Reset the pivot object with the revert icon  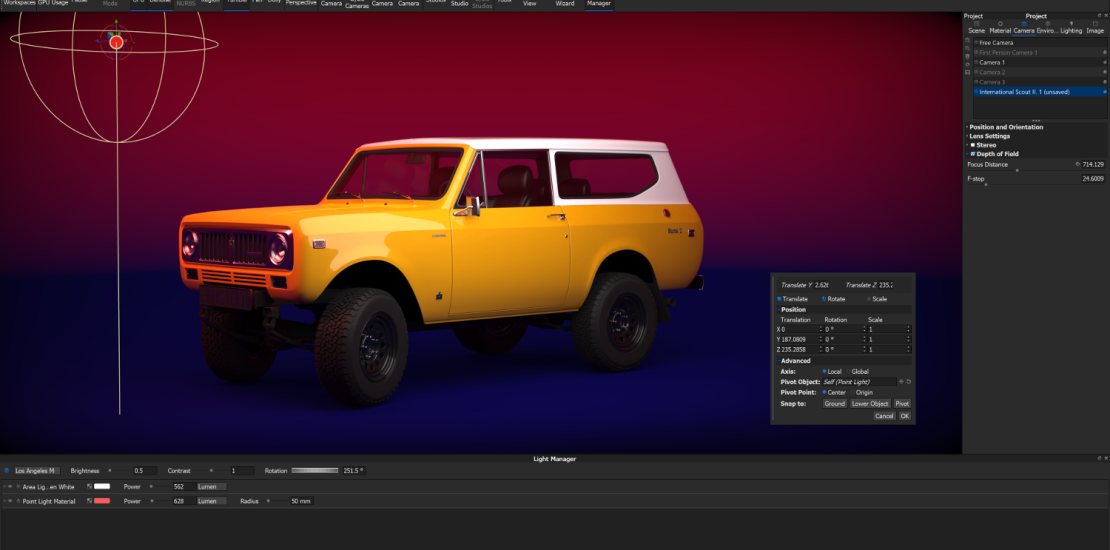click(908, 382)
